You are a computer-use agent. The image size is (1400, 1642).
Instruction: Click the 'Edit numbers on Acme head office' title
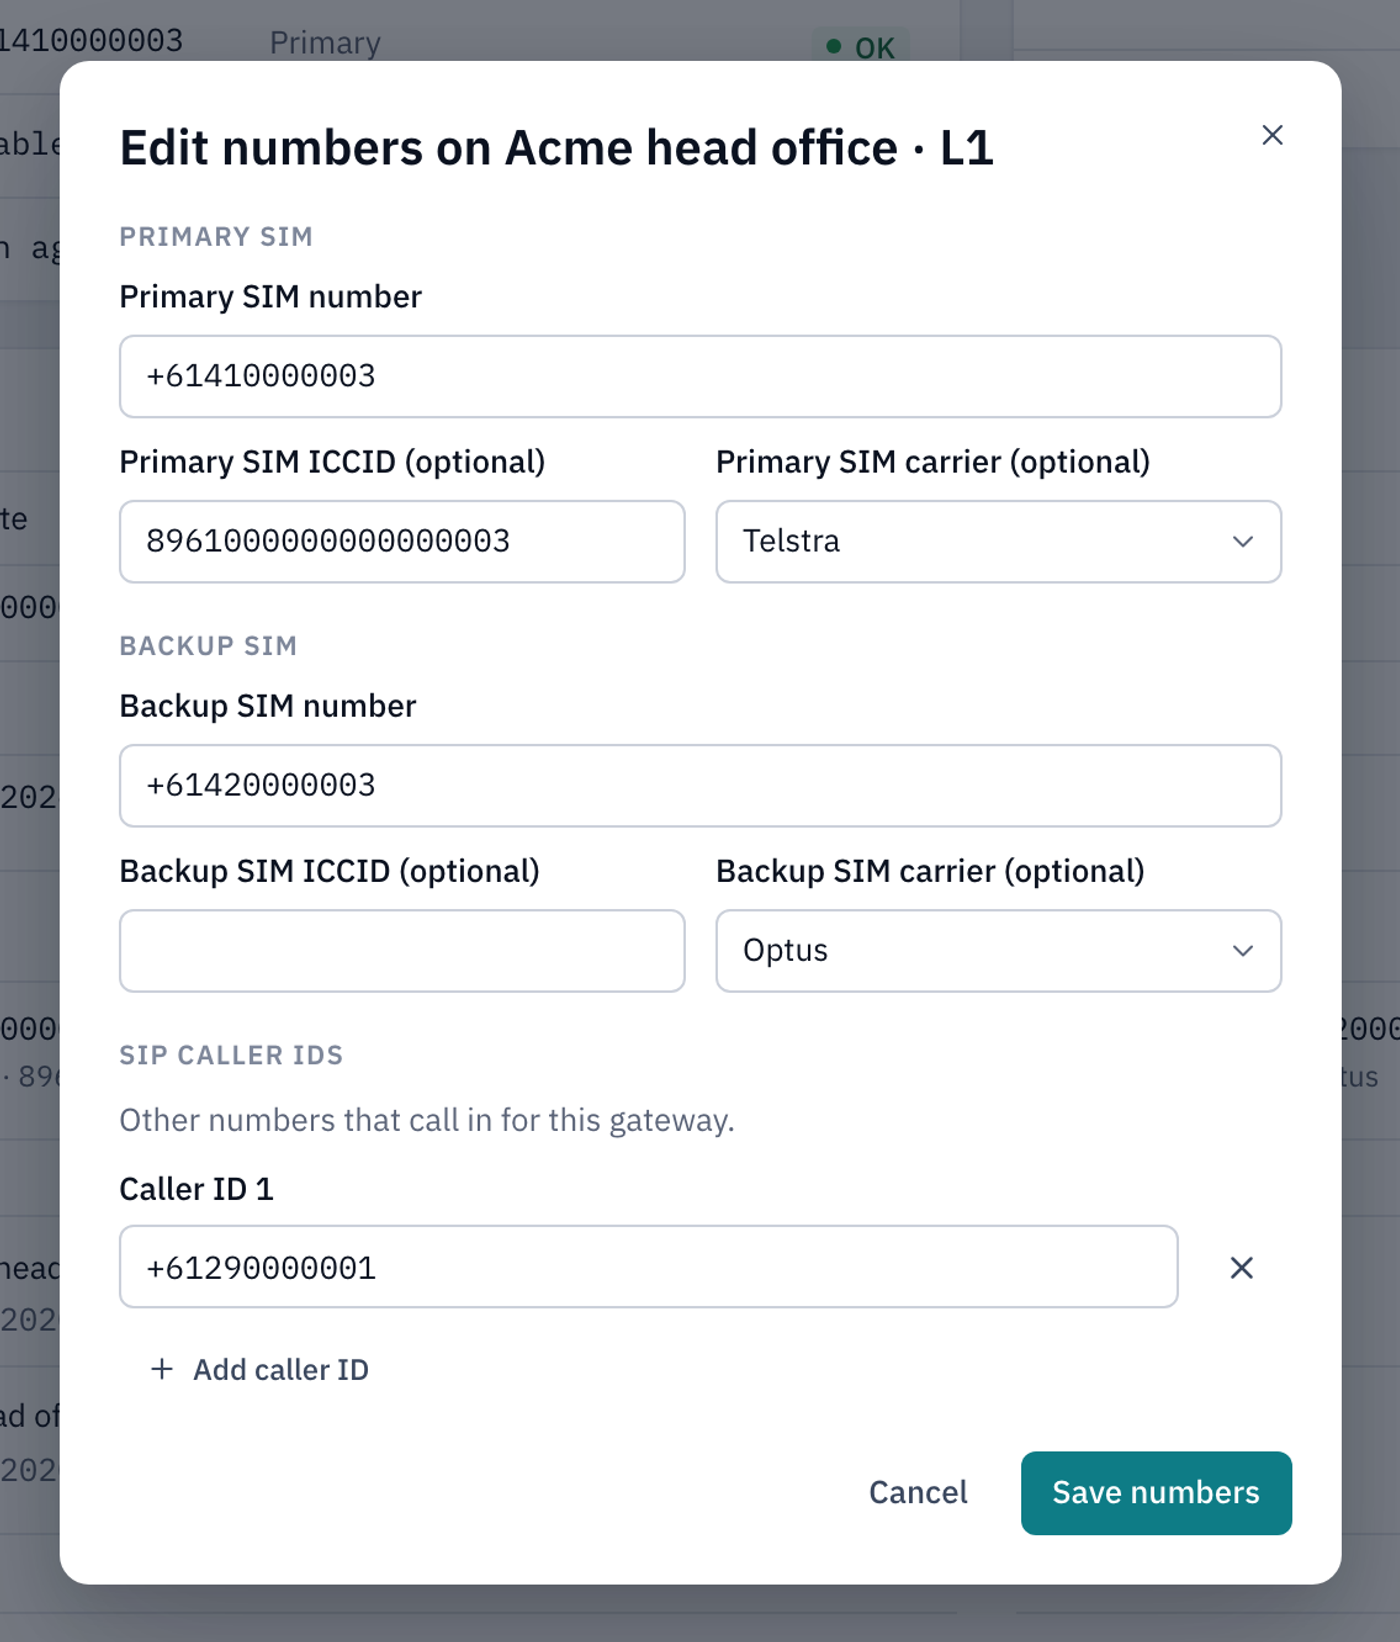tap(556, 148)
